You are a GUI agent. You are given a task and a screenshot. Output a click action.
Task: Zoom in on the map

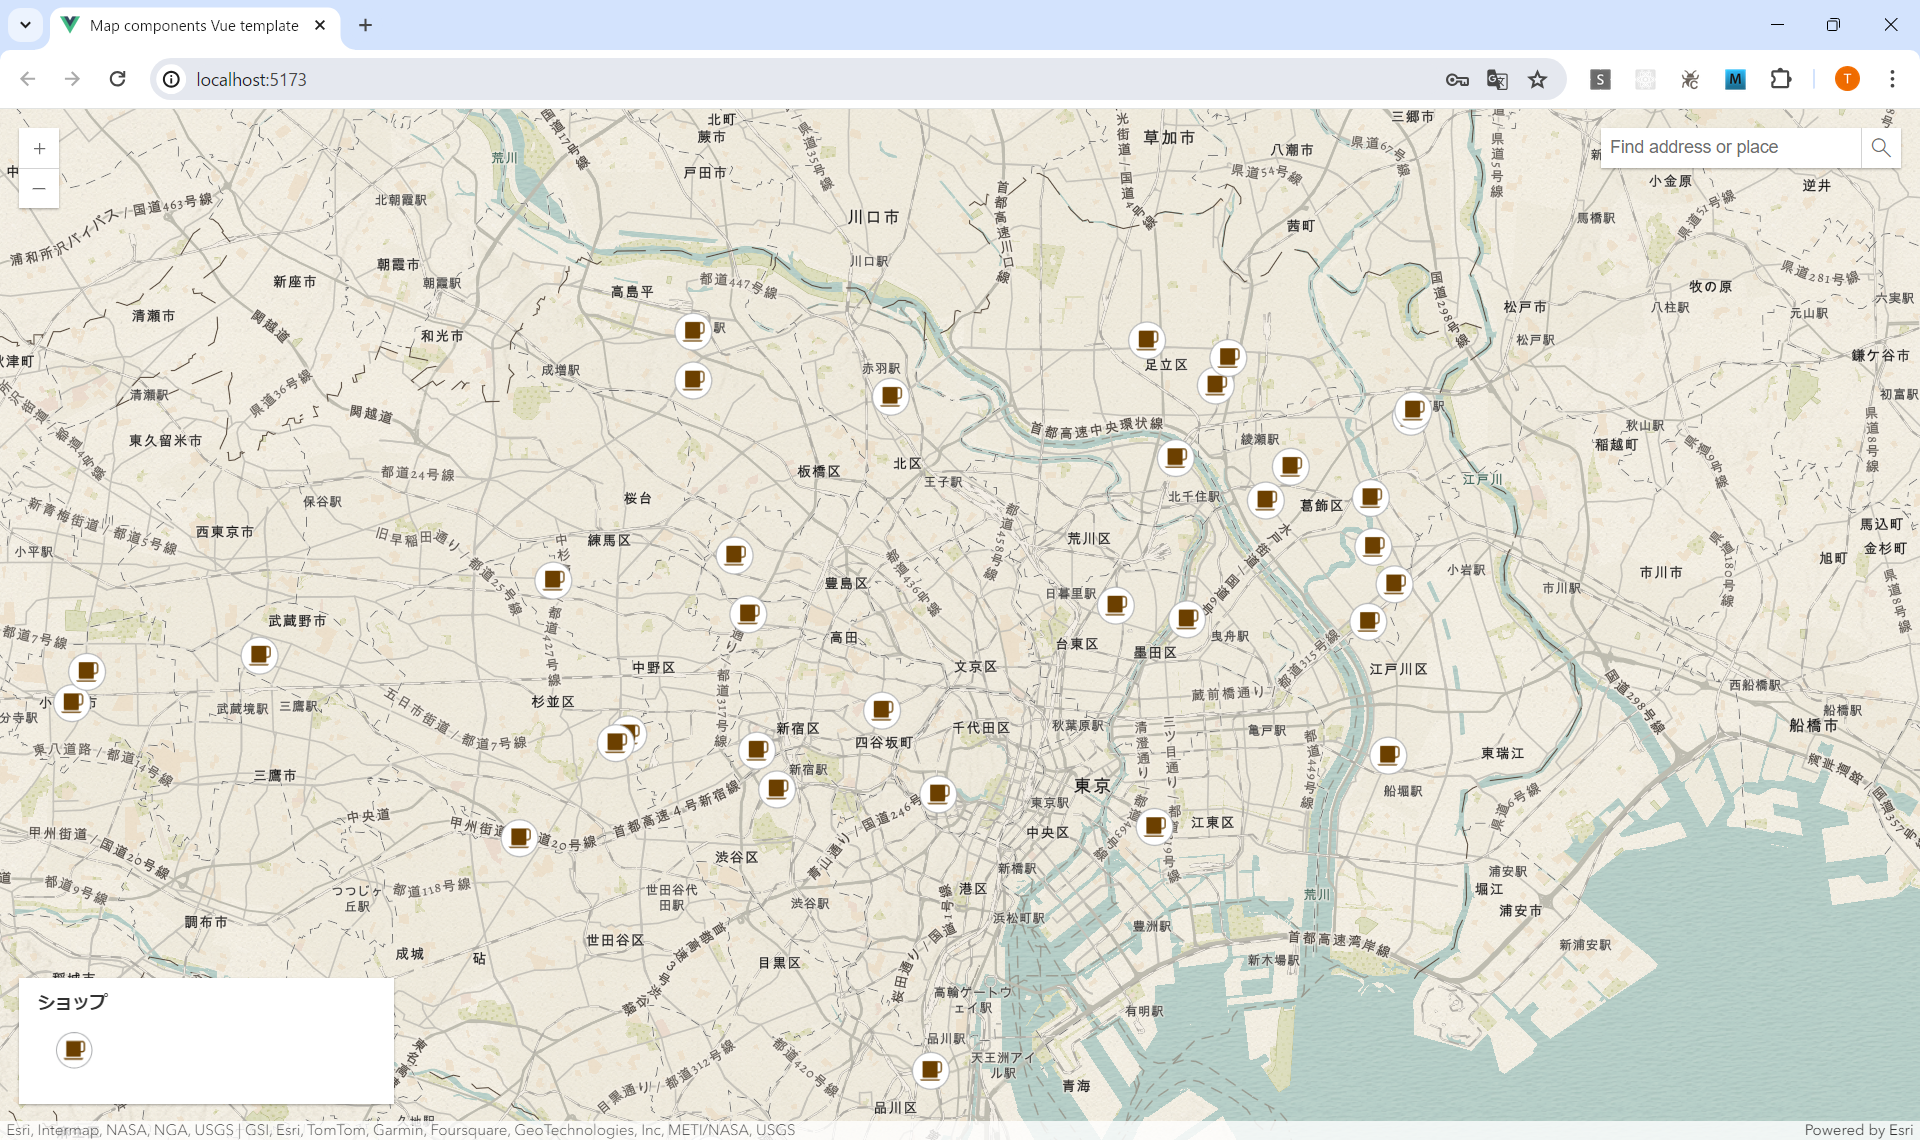tap(38, 147)
